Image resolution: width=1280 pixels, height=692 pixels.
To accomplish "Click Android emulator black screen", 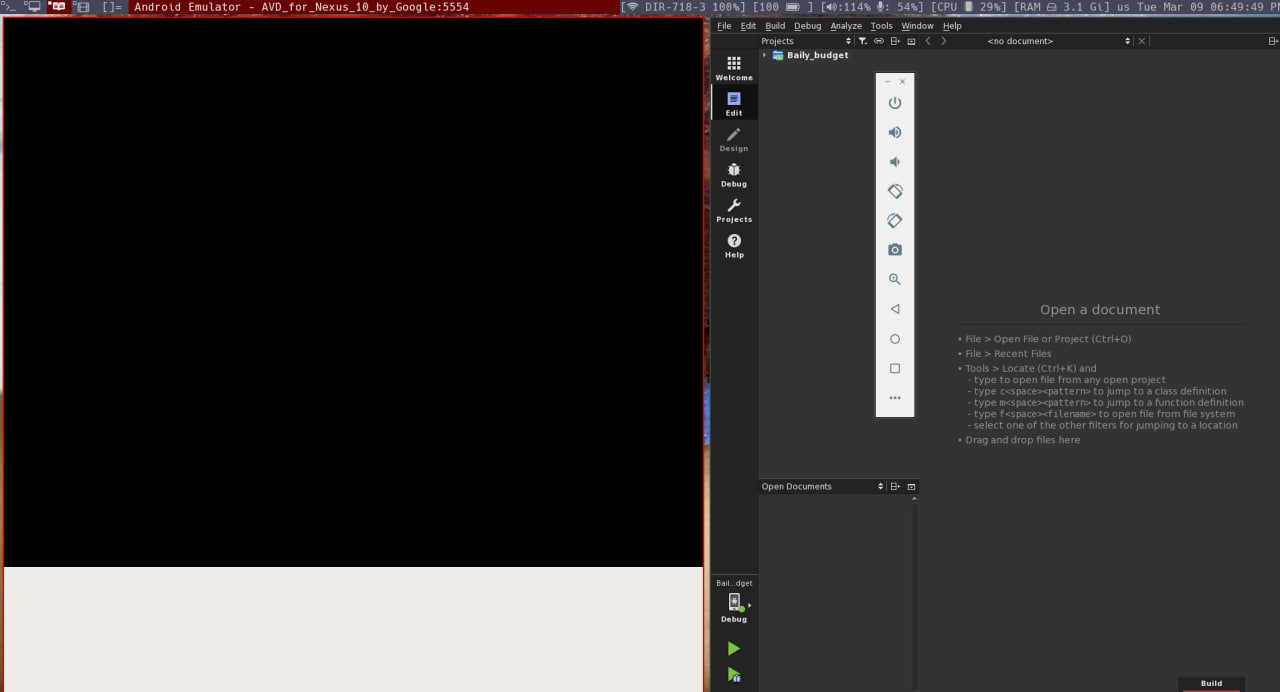I will point(353,292).
